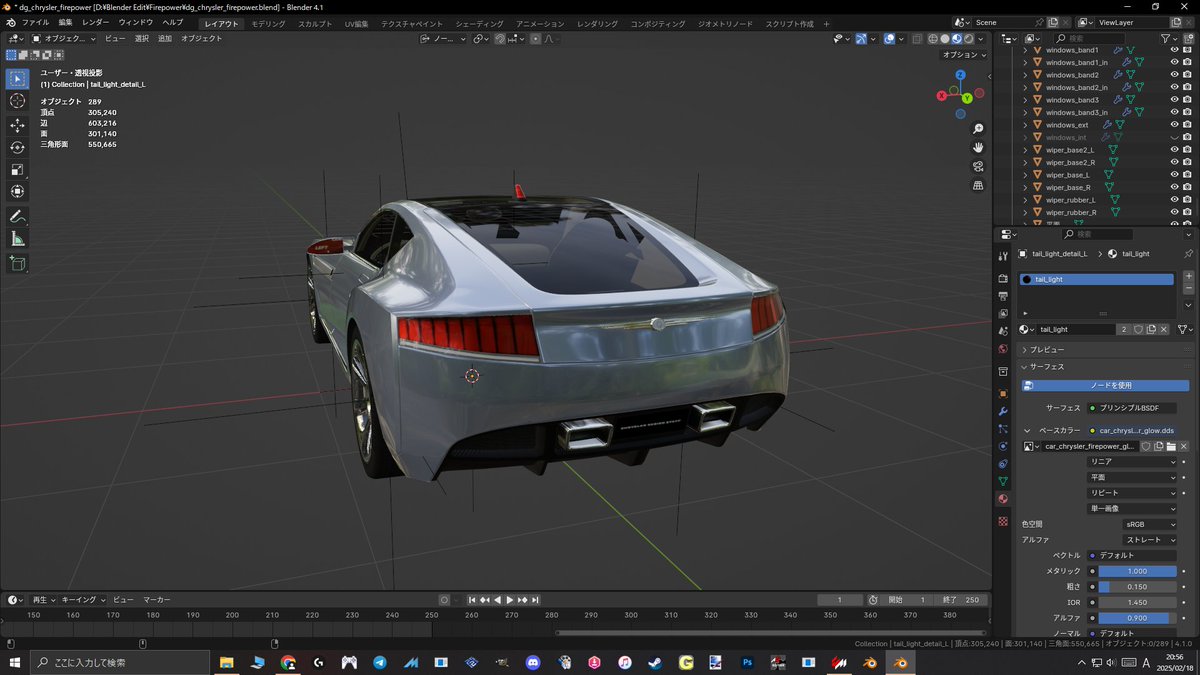
Task: Open the オプション button in viewport
Action: (x=962, y=55)
